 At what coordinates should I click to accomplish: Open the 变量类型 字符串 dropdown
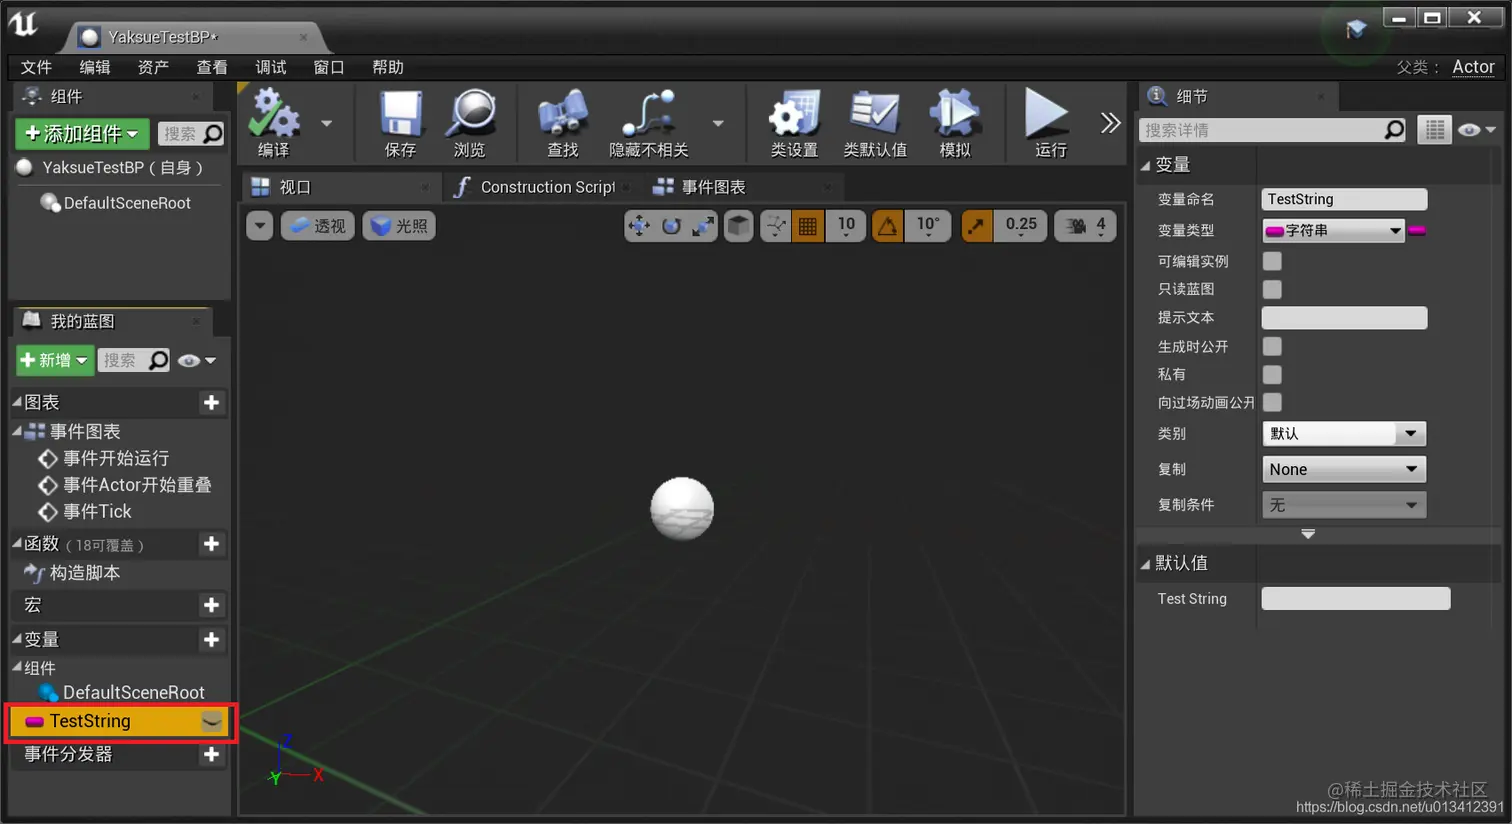point(1334,231)
